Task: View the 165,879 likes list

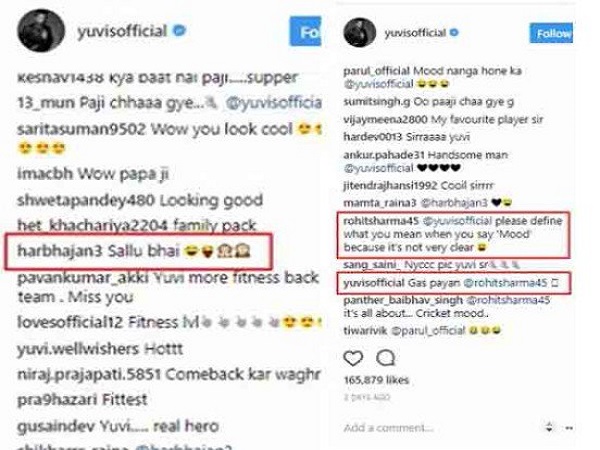Action: [376, 380]
